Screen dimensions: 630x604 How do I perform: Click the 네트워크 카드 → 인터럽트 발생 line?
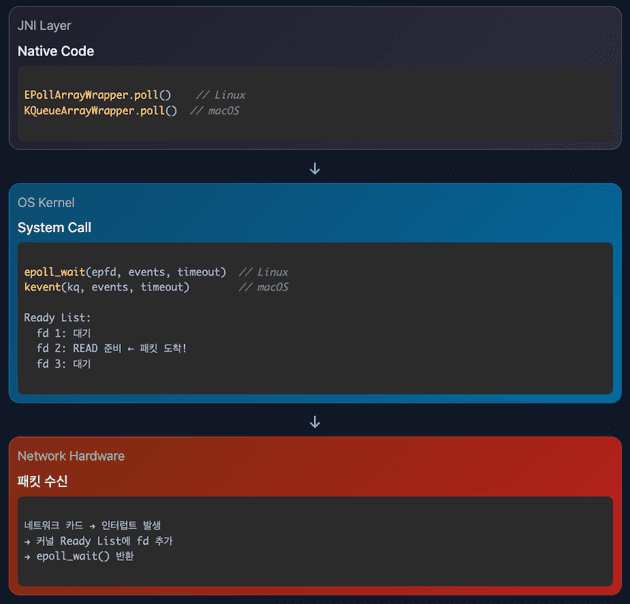[92, 525]
